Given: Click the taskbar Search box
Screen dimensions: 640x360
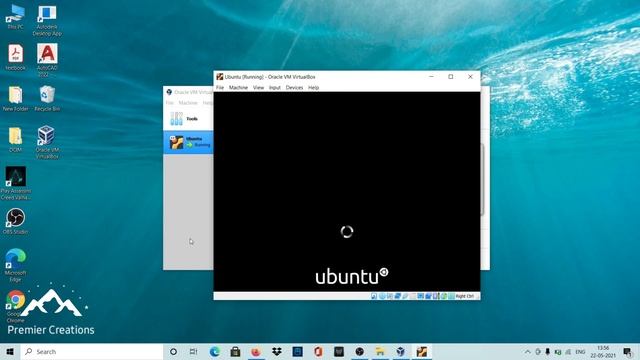Looking at the screenshot, I should click(x=92, y=351).
